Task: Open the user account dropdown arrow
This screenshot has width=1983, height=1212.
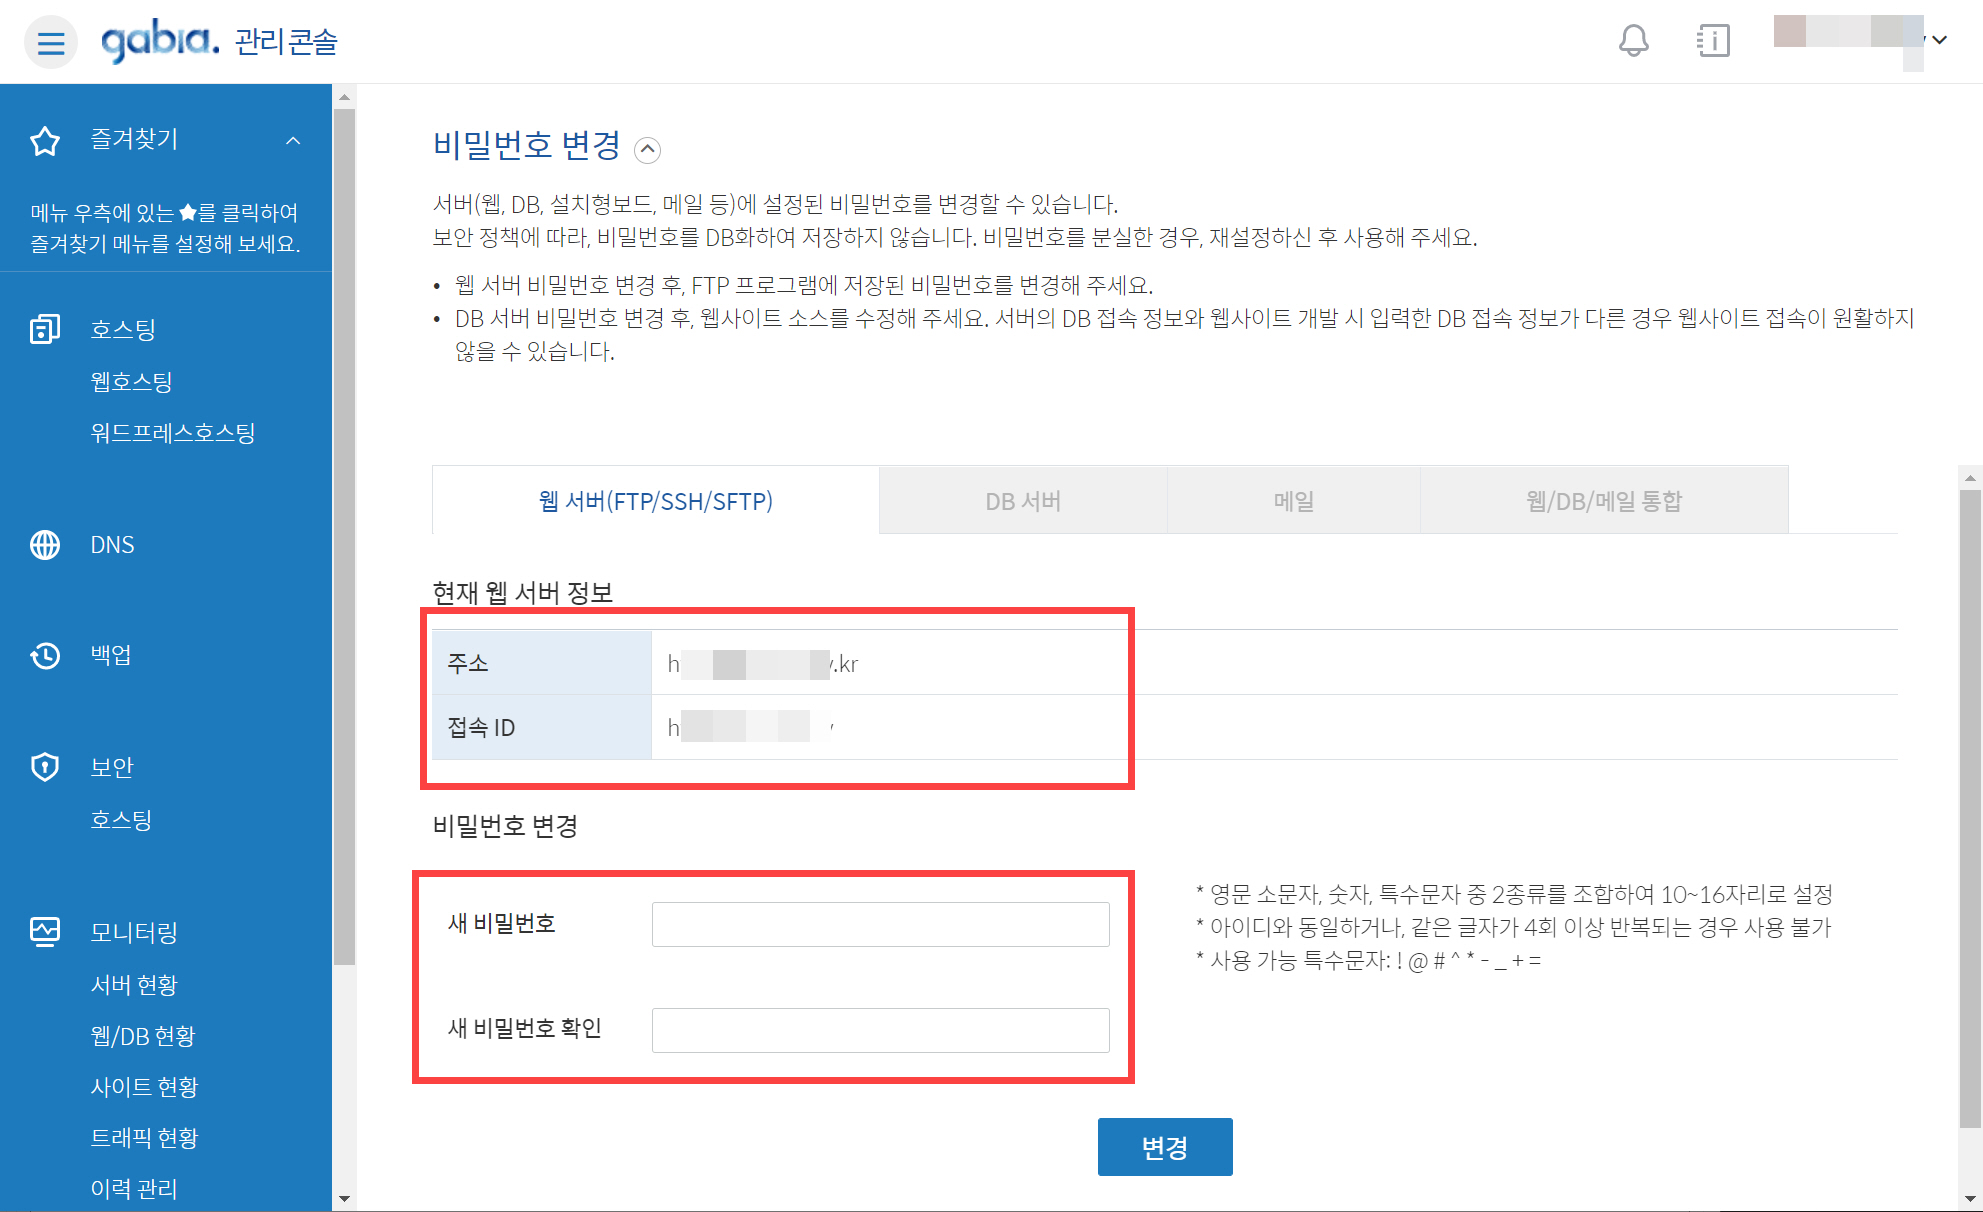Action: pyautogui.click(x=1939, y=40)
